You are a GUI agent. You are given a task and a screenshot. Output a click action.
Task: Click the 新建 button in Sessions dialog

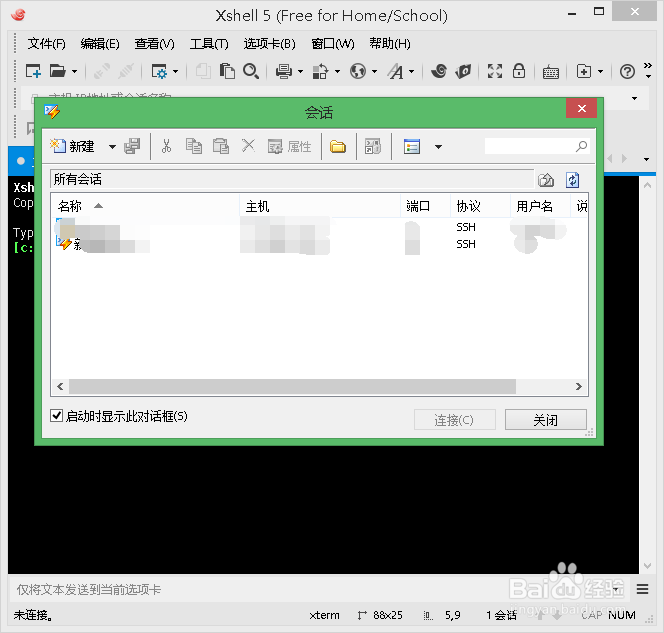73,147
